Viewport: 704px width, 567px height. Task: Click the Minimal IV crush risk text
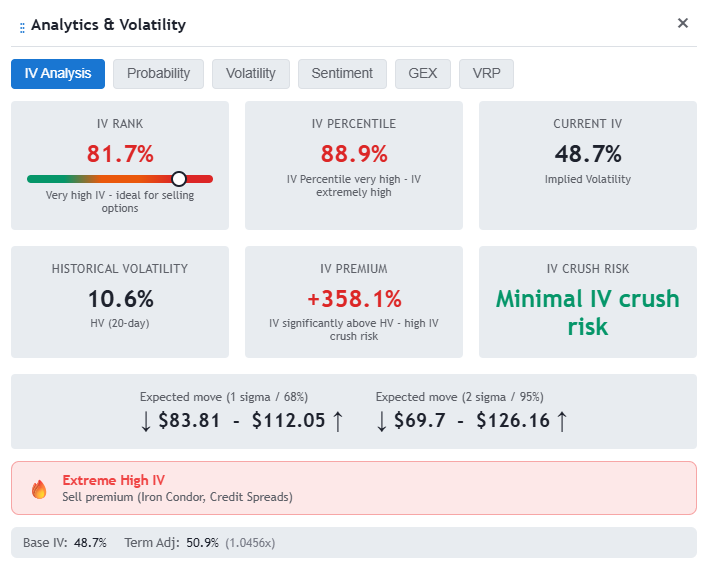tap(588, 312)
